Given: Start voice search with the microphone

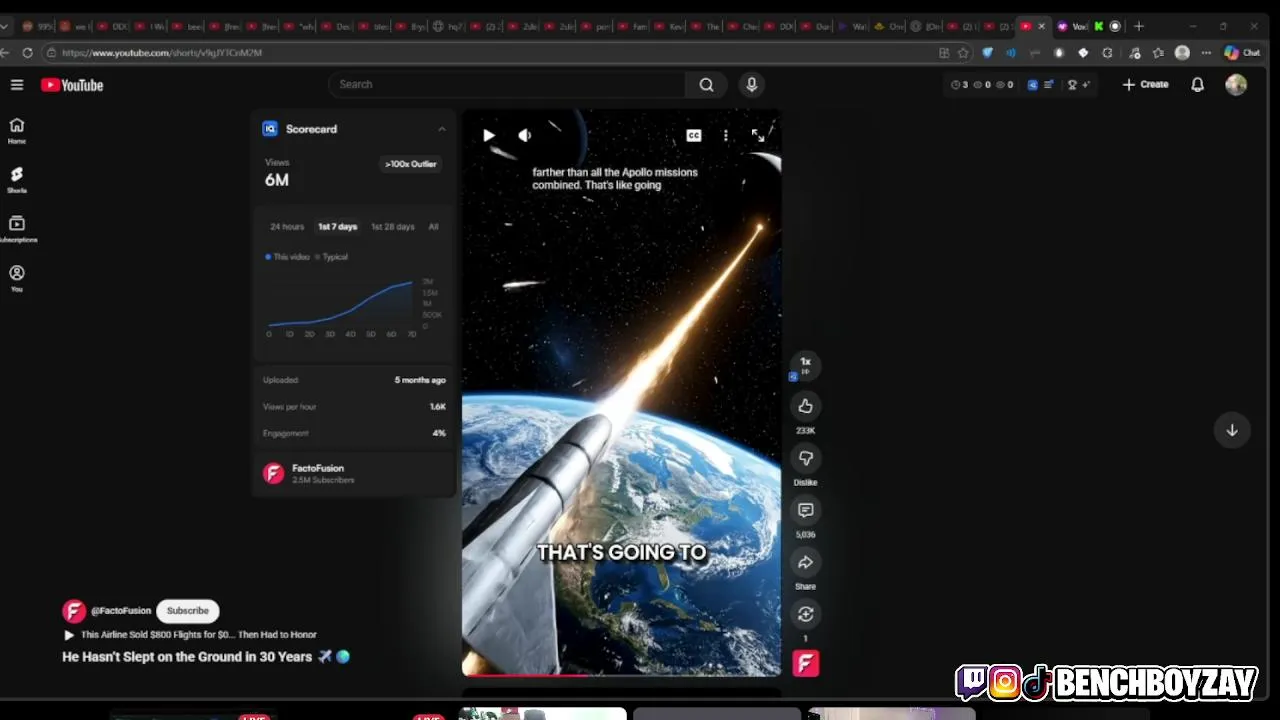Looking at the screenshot, I should [751, 85].
